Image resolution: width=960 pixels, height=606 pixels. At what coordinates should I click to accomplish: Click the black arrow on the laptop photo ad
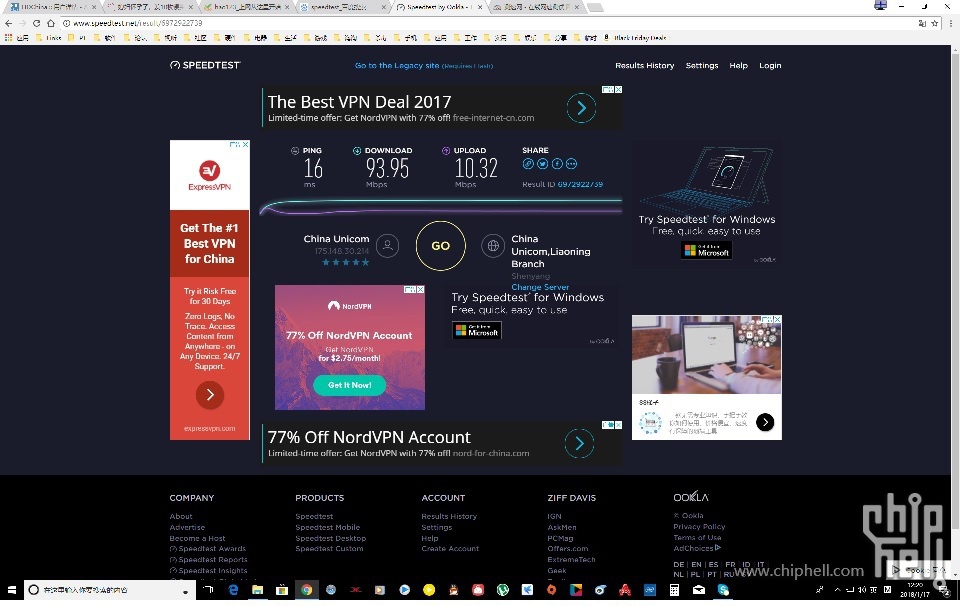point(765,422)
